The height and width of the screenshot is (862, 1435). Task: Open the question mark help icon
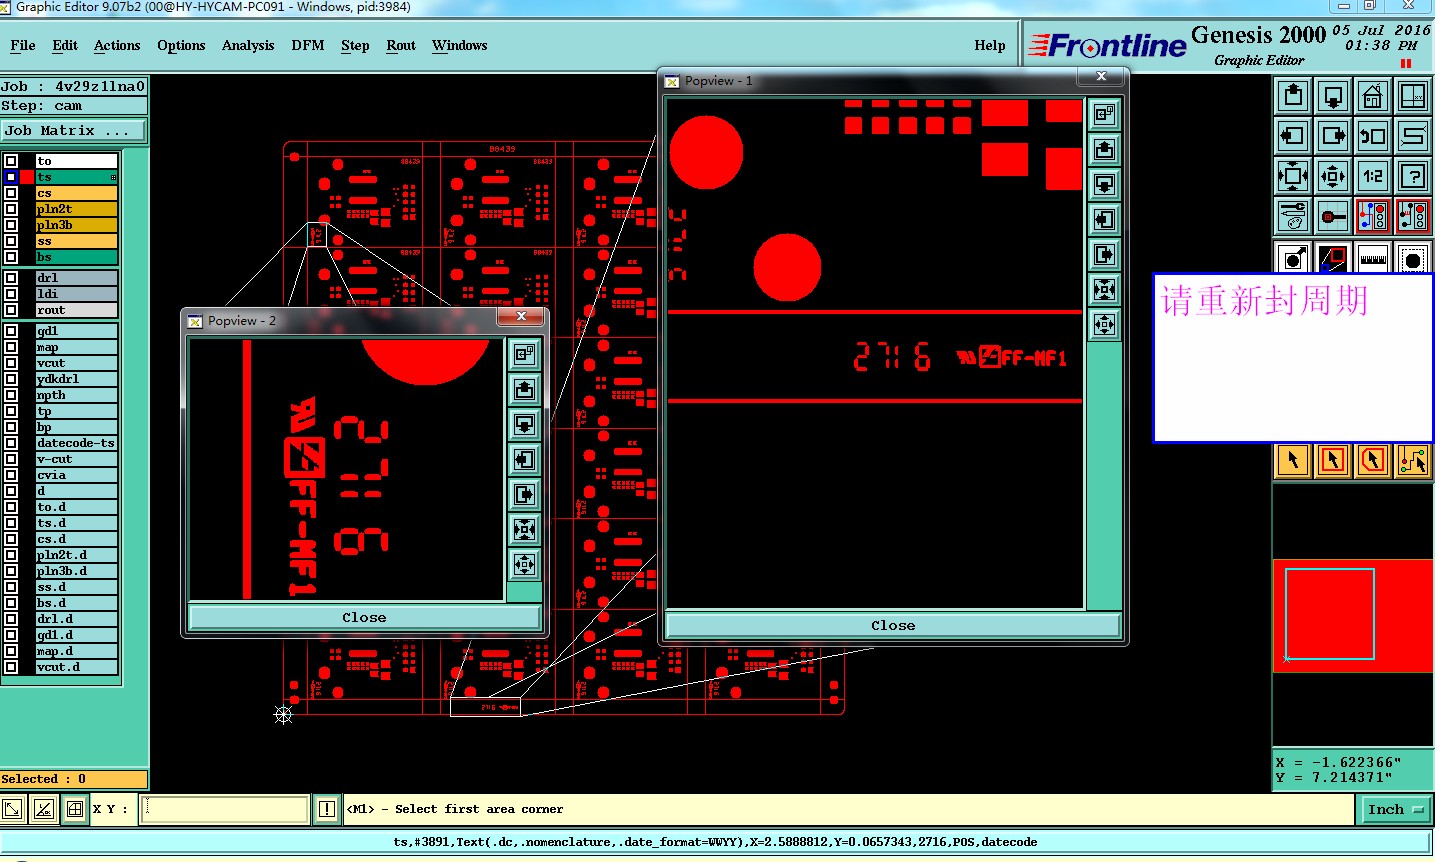(x=1413, y=176)
